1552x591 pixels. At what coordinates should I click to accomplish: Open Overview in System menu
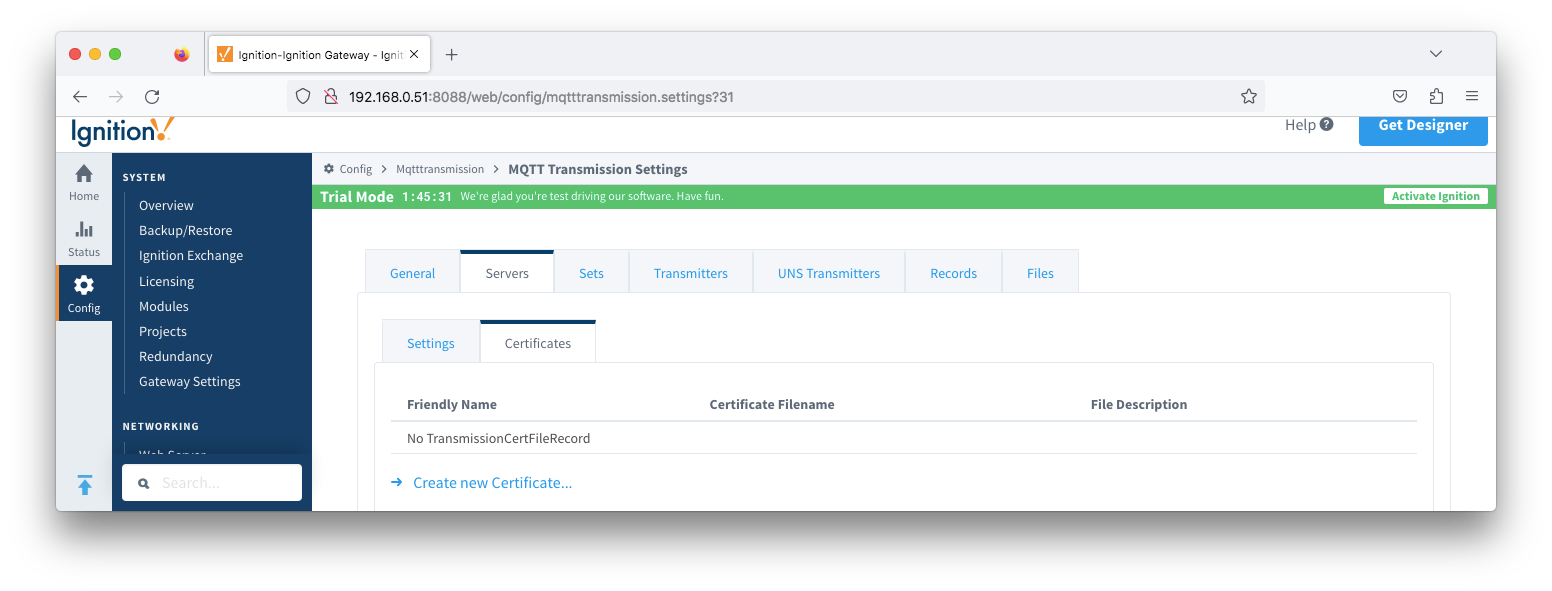pos(166,205)
